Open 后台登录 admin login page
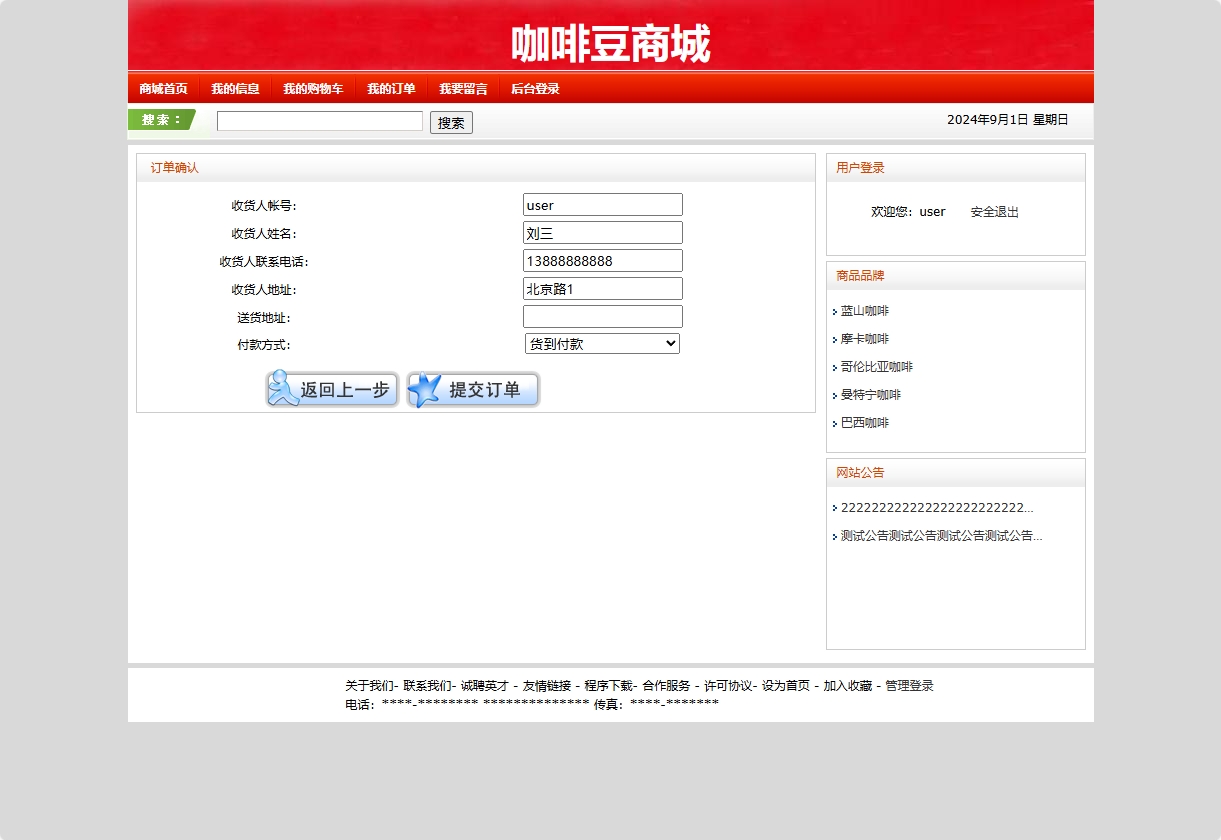The width and height of the screenshot is (1221, 840). pos(534,88)
